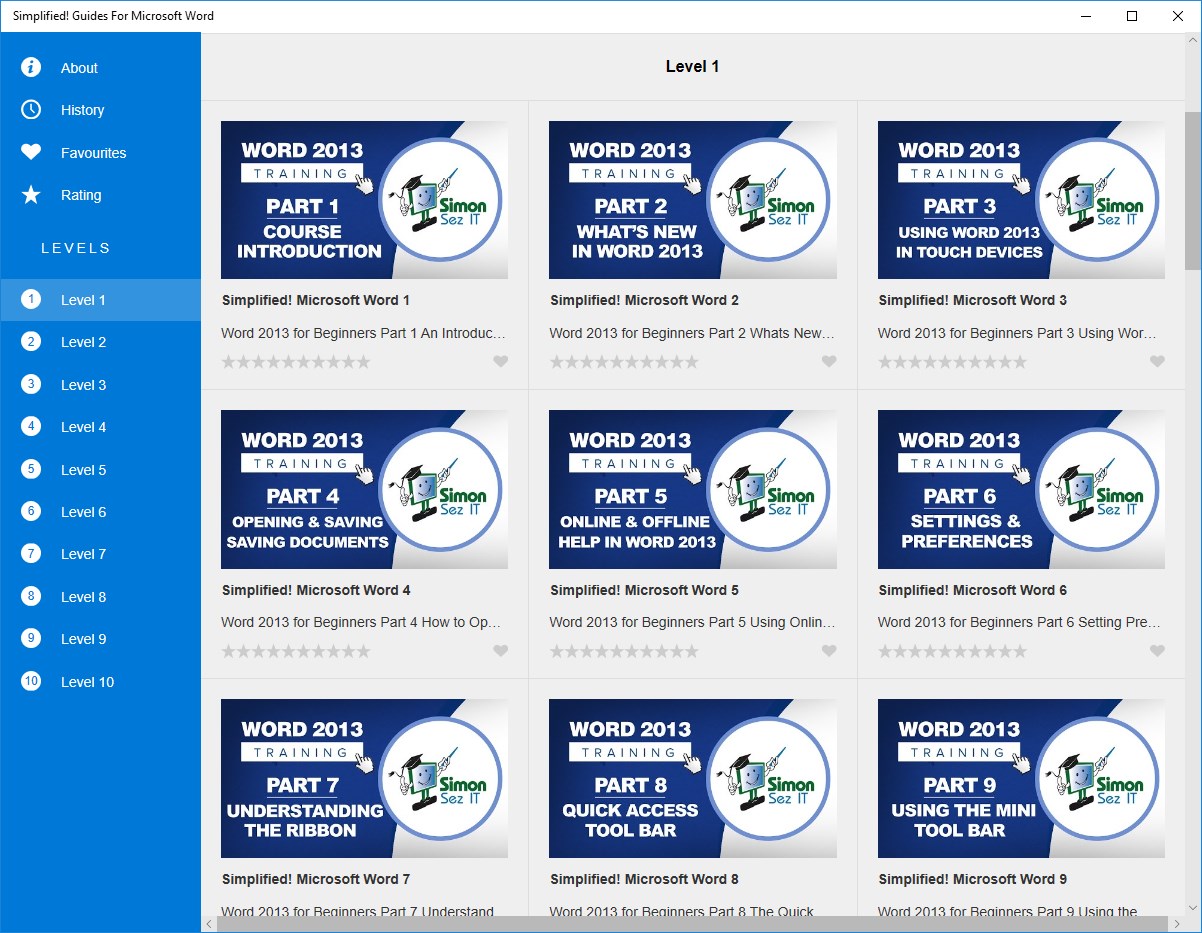Maximize the Simplified! Guides window
Image resolution: width=1202 pixels, height=933 pixels.
point(1132,16)
